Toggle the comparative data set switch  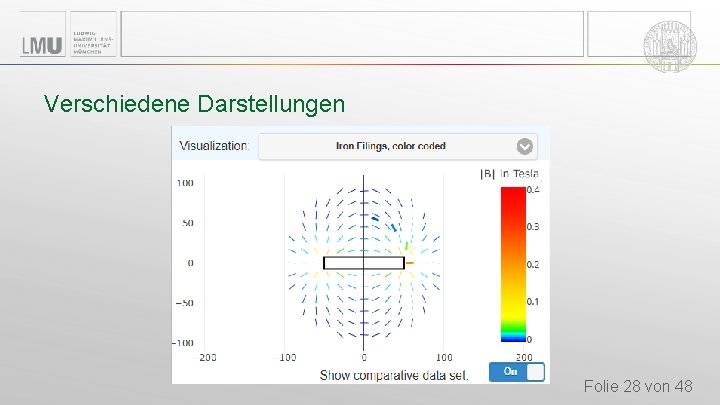point(517,371)
